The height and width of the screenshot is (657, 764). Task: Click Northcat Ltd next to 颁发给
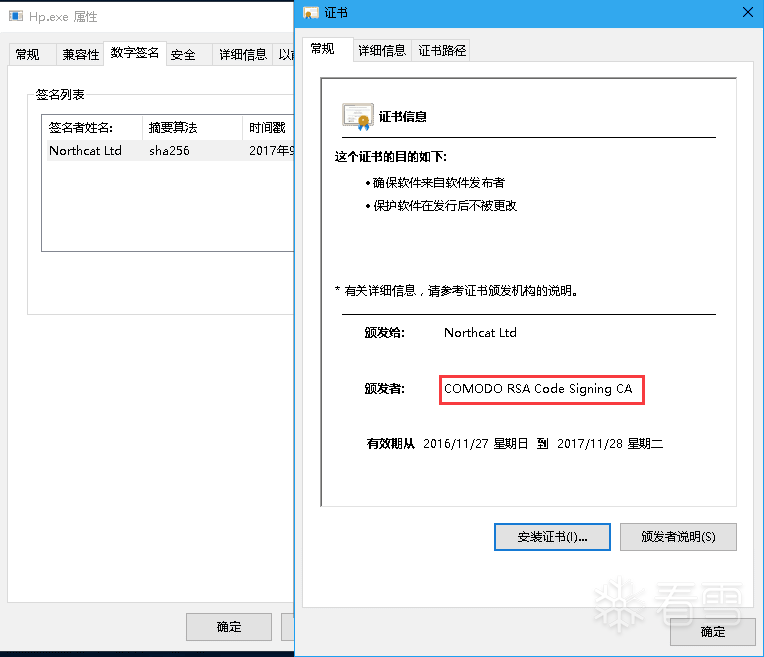point(480,333)
